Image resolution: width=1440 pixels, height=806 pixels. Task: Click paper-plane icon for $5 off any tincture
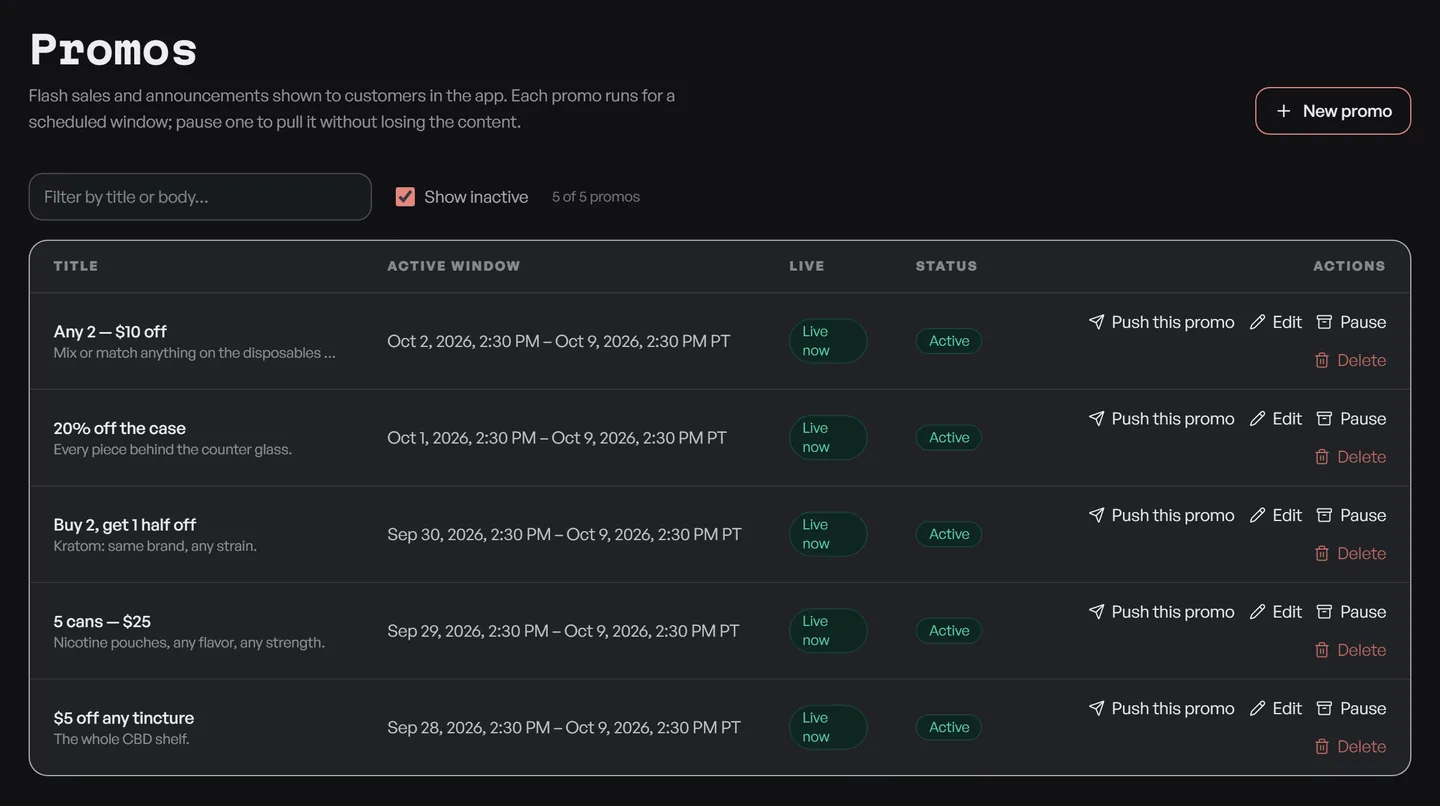(1097, 708)
